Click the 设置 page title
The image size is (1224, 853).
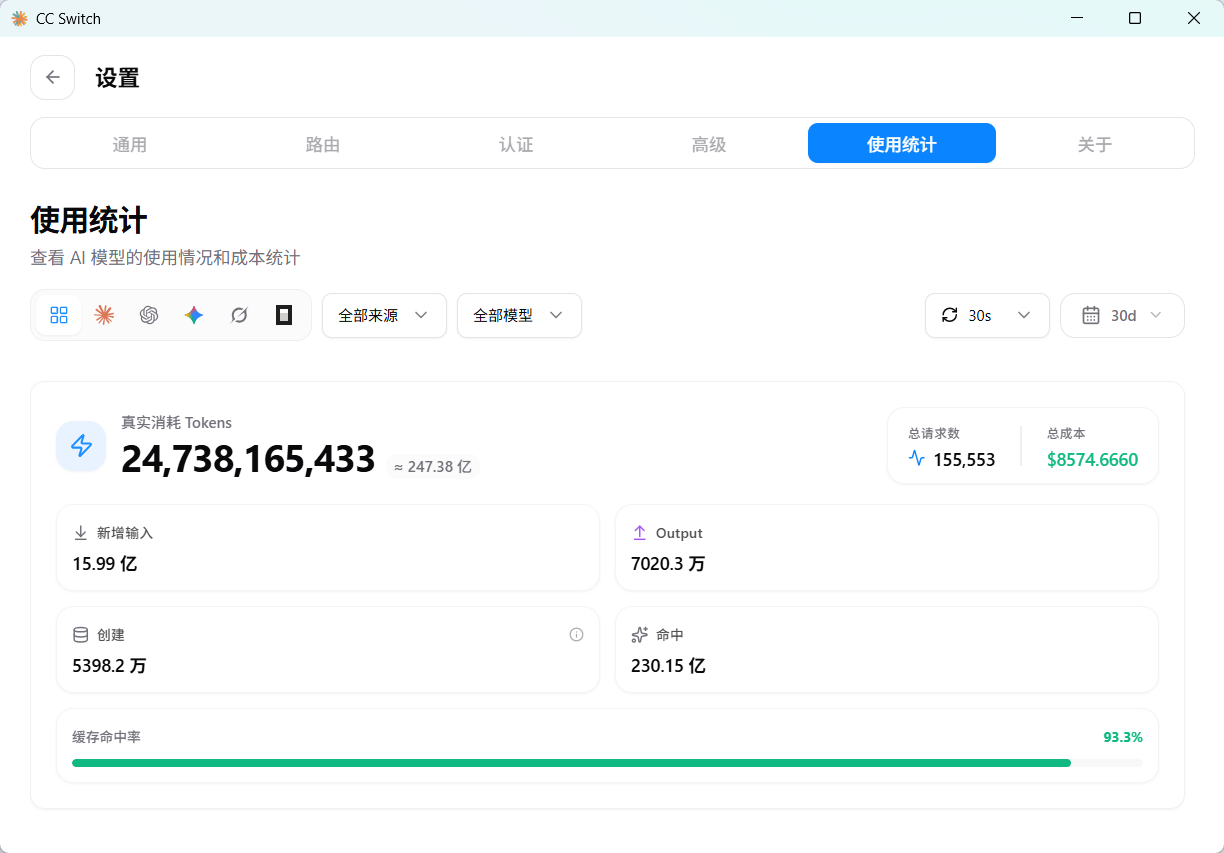[x=117, y=78]
